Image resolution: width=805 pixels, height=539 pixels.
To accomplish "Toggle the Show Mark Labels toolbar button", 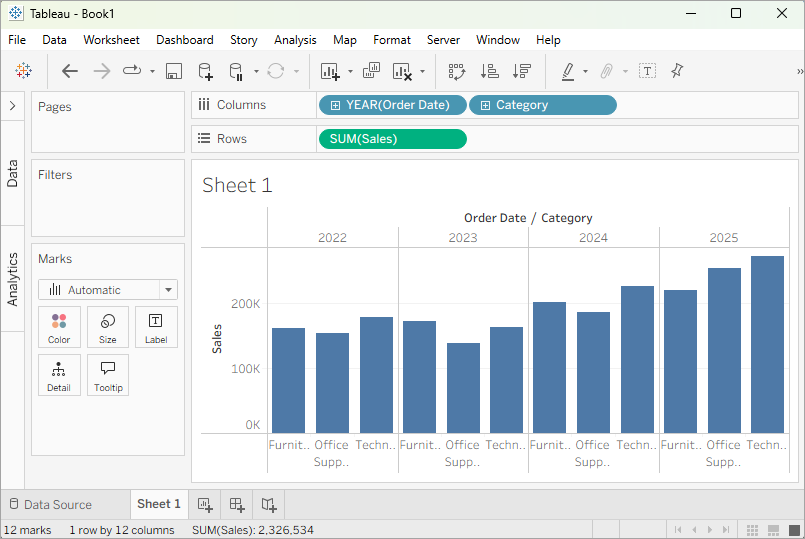I will (x=647, y=71).
